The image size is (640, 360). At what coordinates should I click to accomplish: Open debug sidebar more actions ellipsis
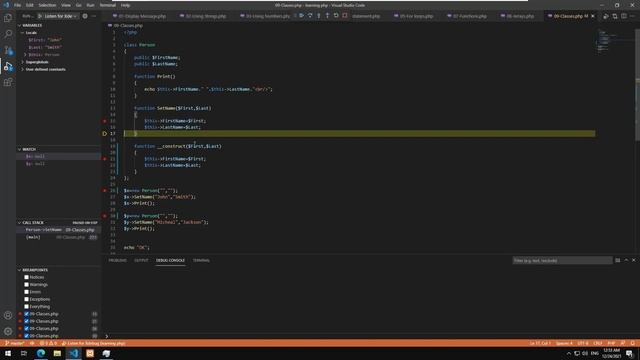94,16
